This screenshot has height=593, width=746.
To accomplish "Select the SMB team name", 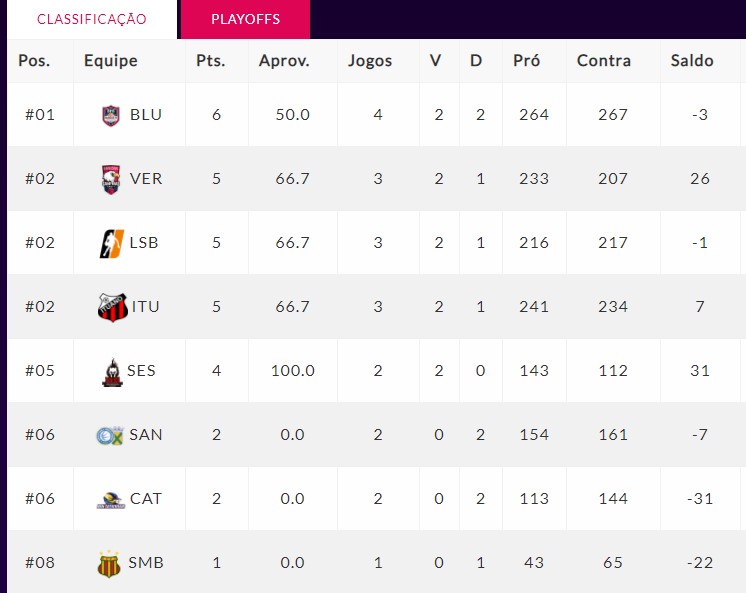I will pos(146,563).
